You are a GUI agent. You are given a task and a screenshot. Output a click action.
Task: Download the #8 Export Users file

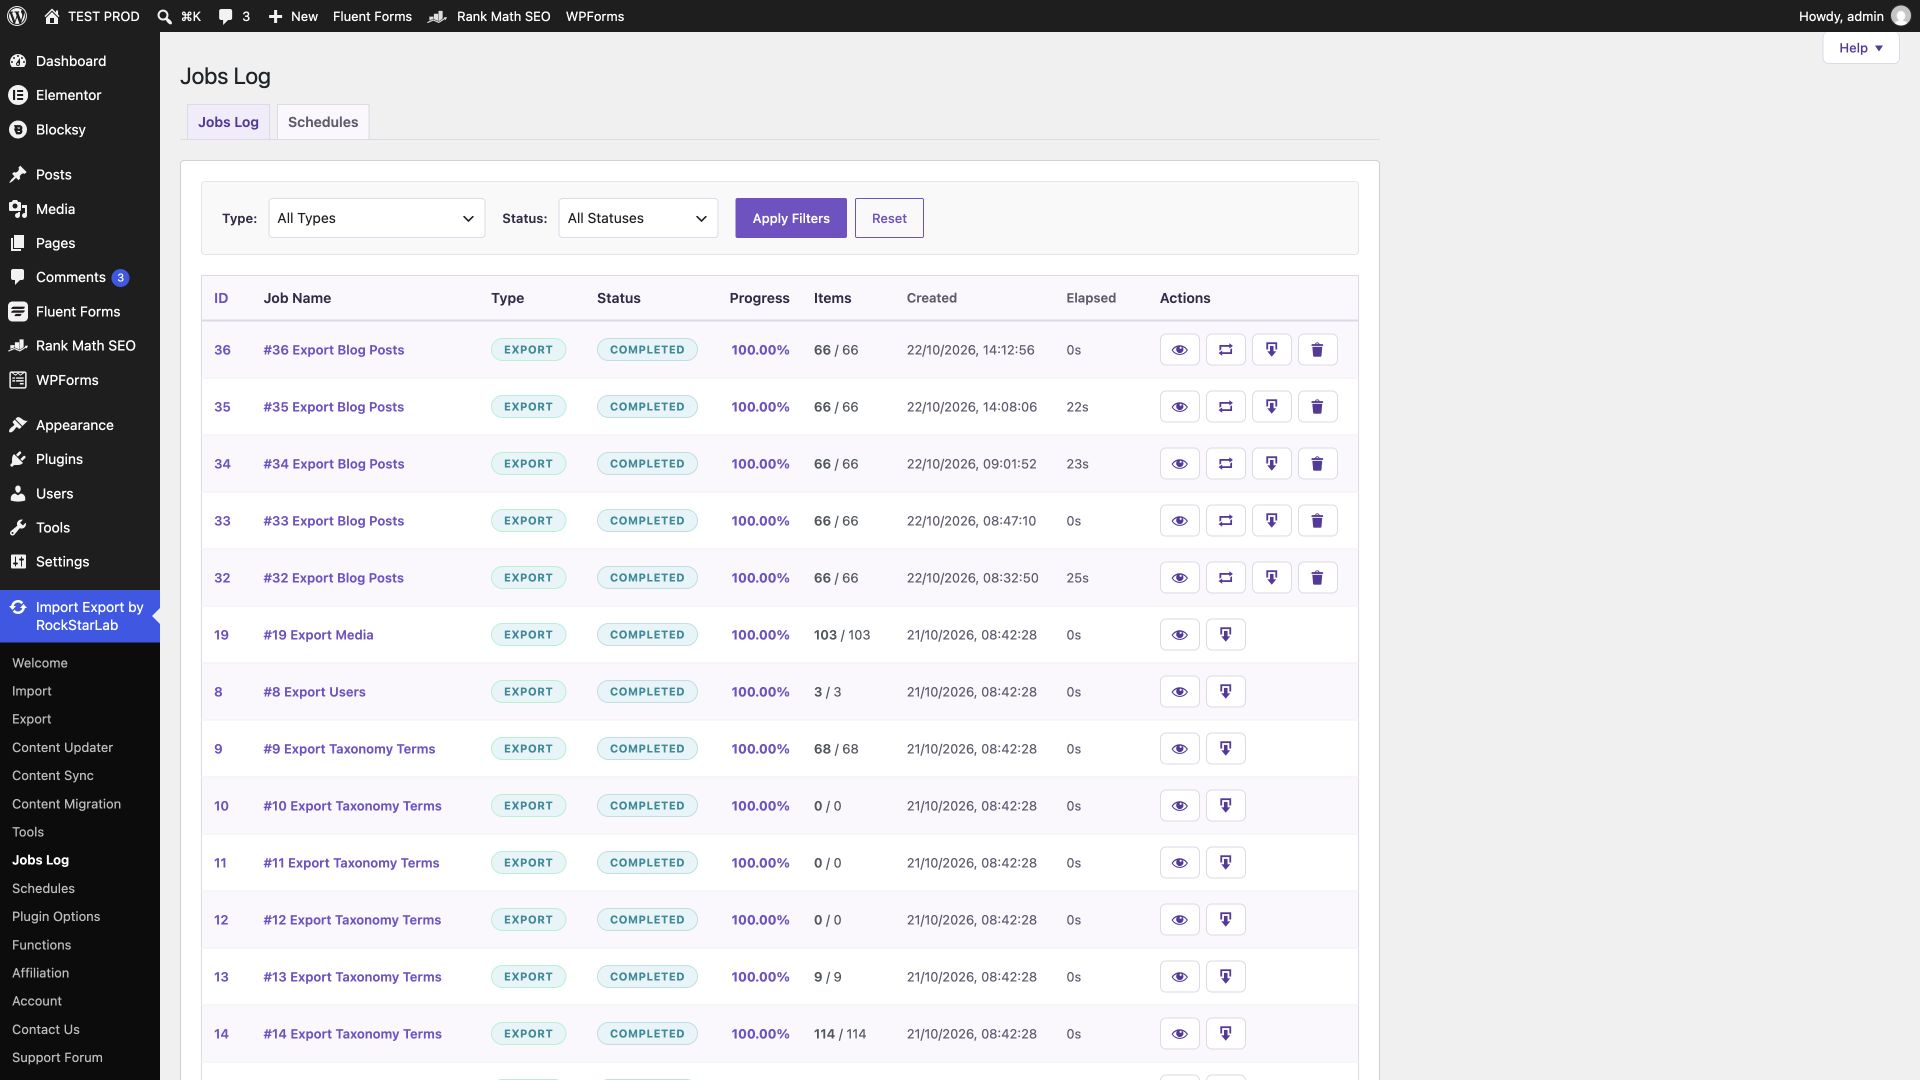tap(1225, 692)
